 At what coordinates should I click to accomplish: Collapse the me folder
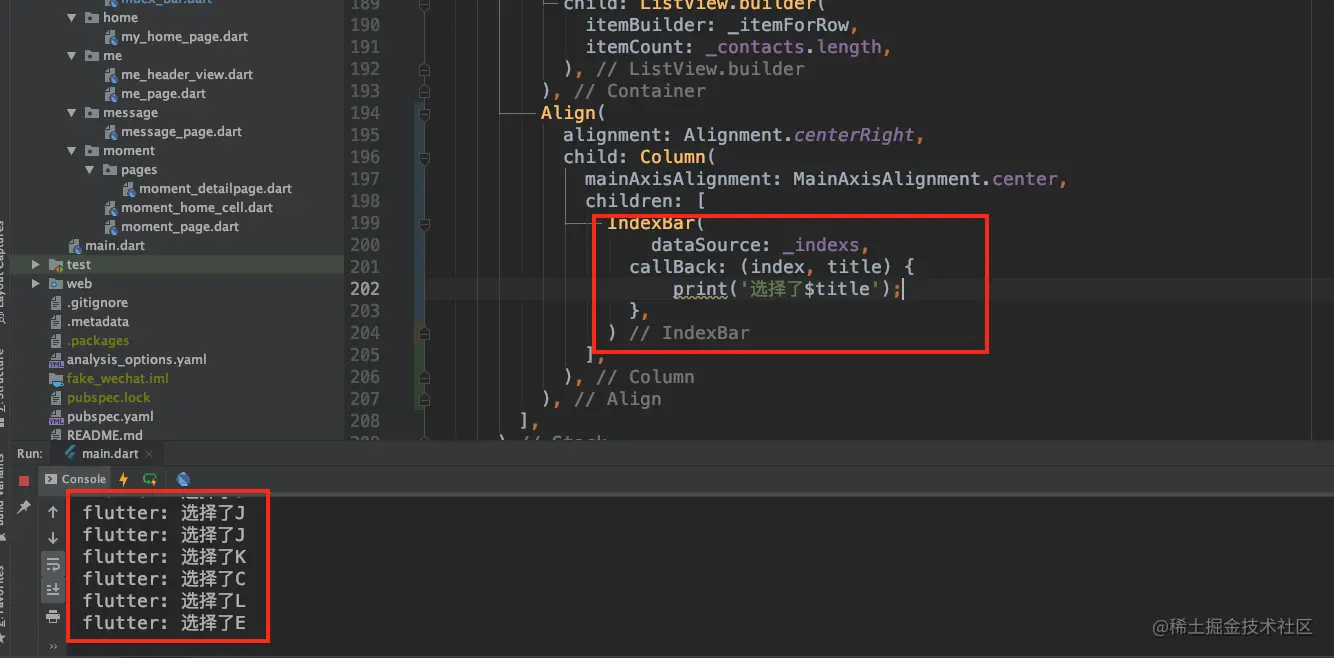(x=72, y=56)
